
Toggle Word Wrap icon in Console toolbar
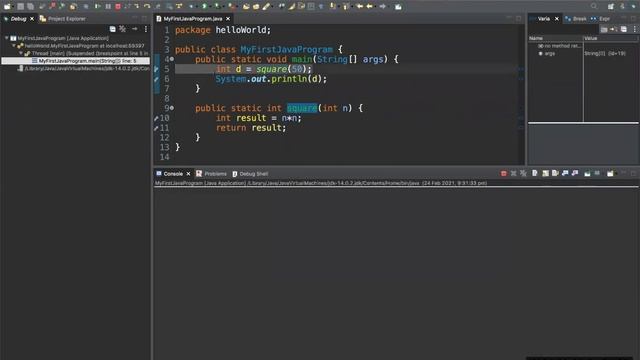pyautogui.click(x=555, y=173)
